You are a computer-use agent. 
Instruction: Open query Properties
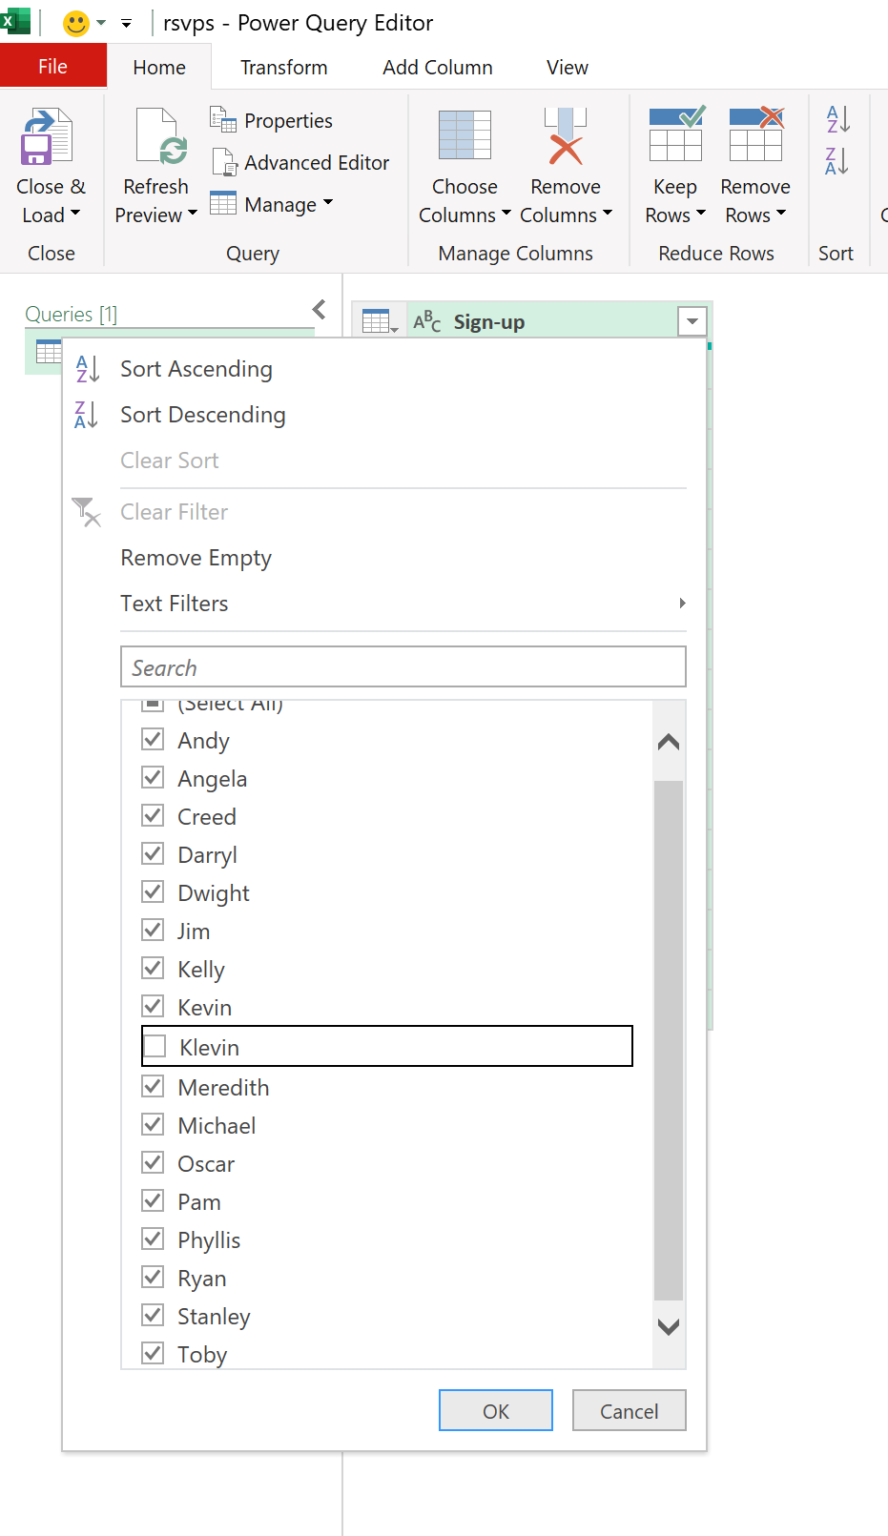(x=272, y=121)
